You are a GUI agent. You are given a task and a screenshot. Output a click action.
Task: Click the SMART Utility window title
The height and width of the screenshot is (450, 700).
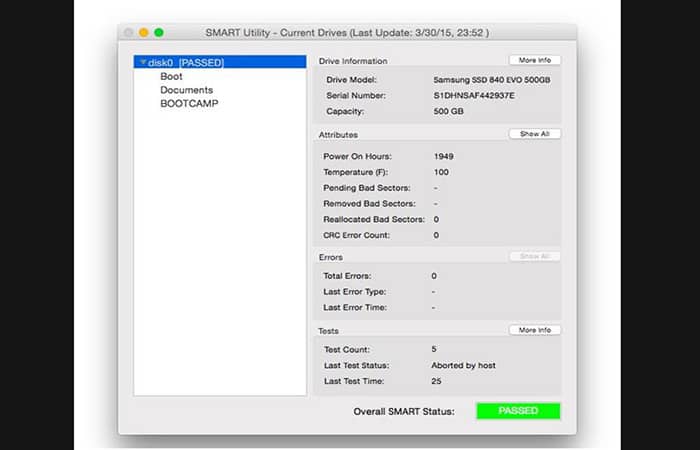coord(347,33)
